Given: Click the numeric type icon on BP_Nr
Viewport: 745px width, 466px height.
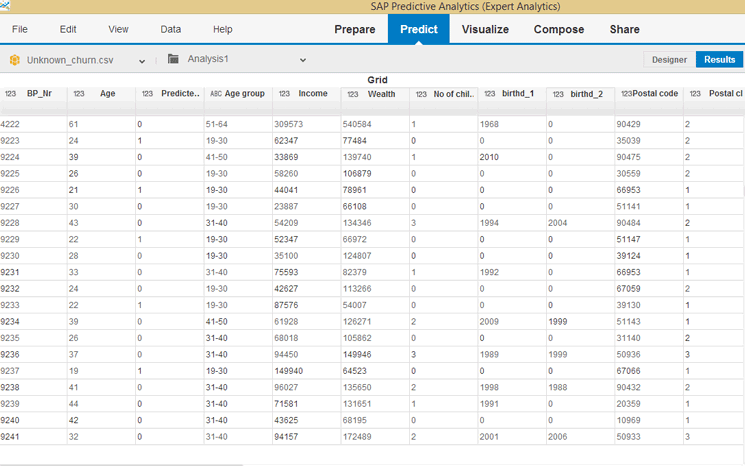Looking at the screenshot, I should (x=10, y=94).
